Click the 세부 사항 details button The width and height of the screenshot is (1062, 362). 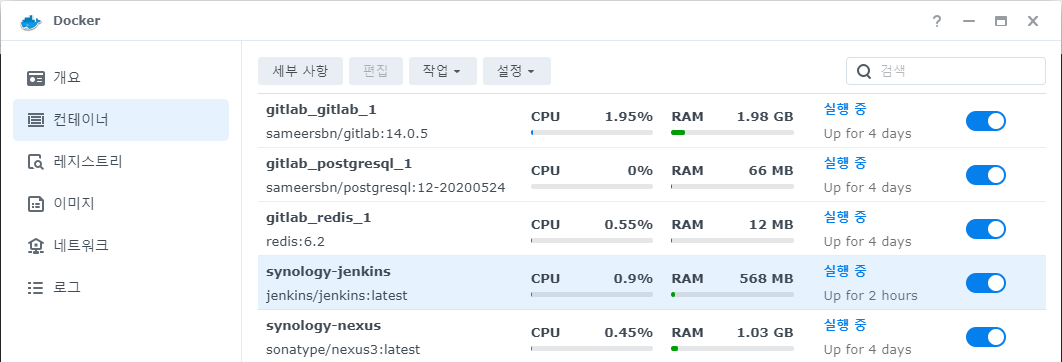click(300, 71)
